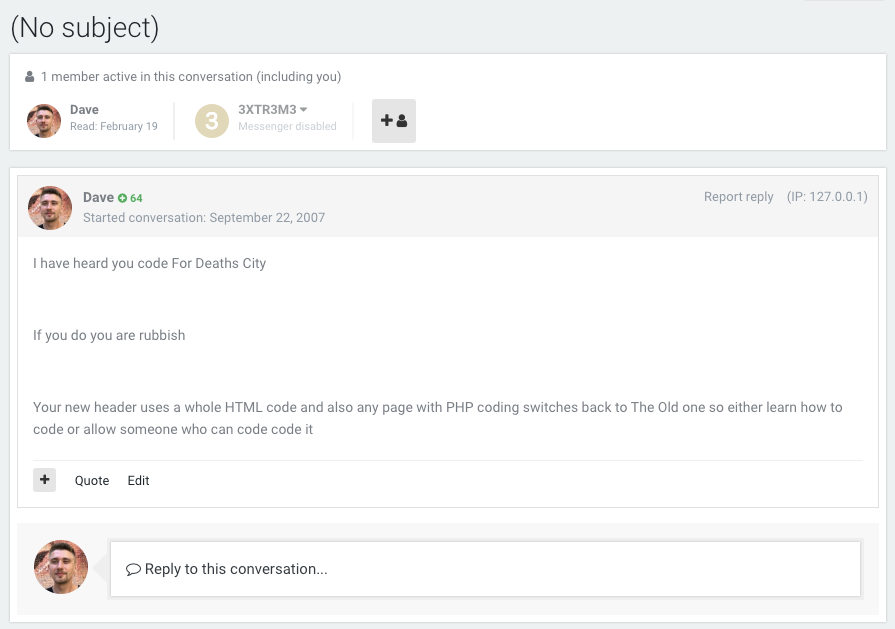The height and width of the screenshot is (629, 895).
Task: Click your avatar beside the reply box
Action: (61, 567)
